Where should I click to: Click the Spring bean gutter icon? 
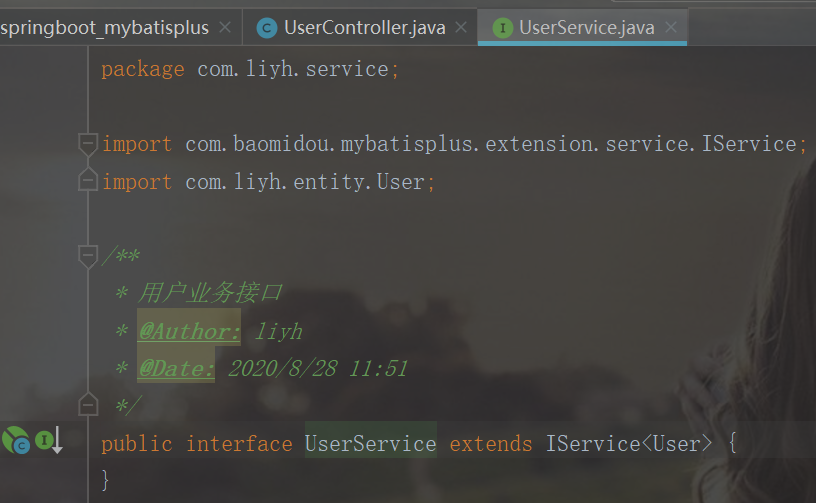(16, 441)
